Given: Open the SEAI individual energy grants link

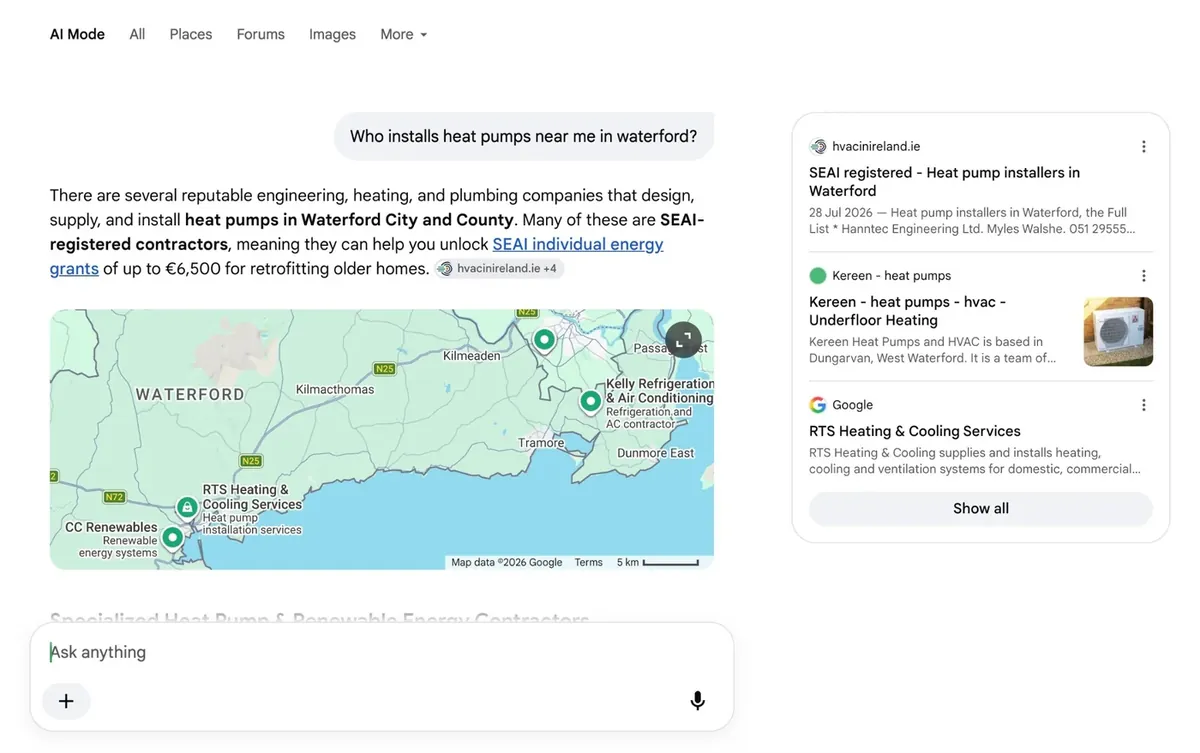Looking at the screenshot, I should pyautogui.click(x=578, y=244).
